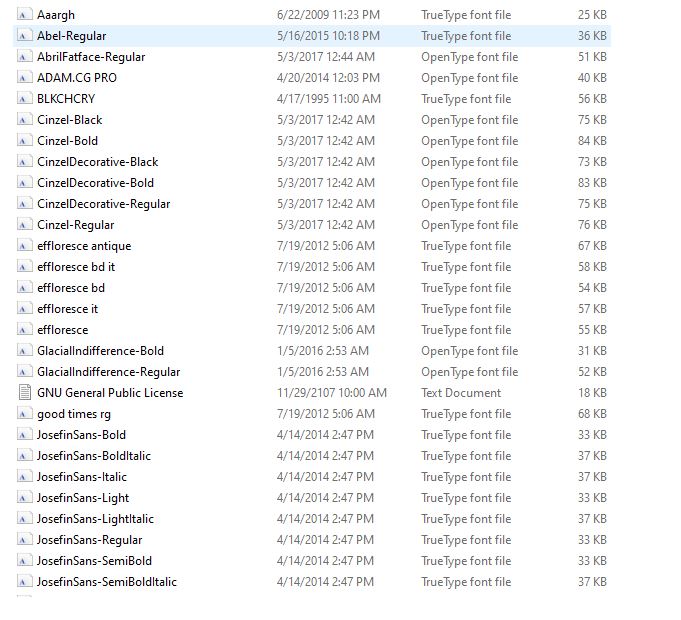Click the AbrilFatface-Regular file icon
681x620 pixels.
25,57
